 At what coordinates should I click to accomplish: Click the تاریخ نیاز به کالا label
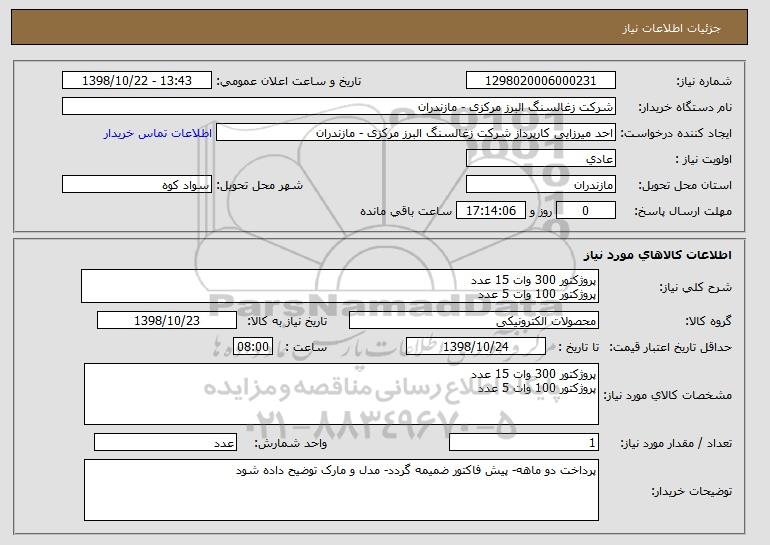(287, 321)
